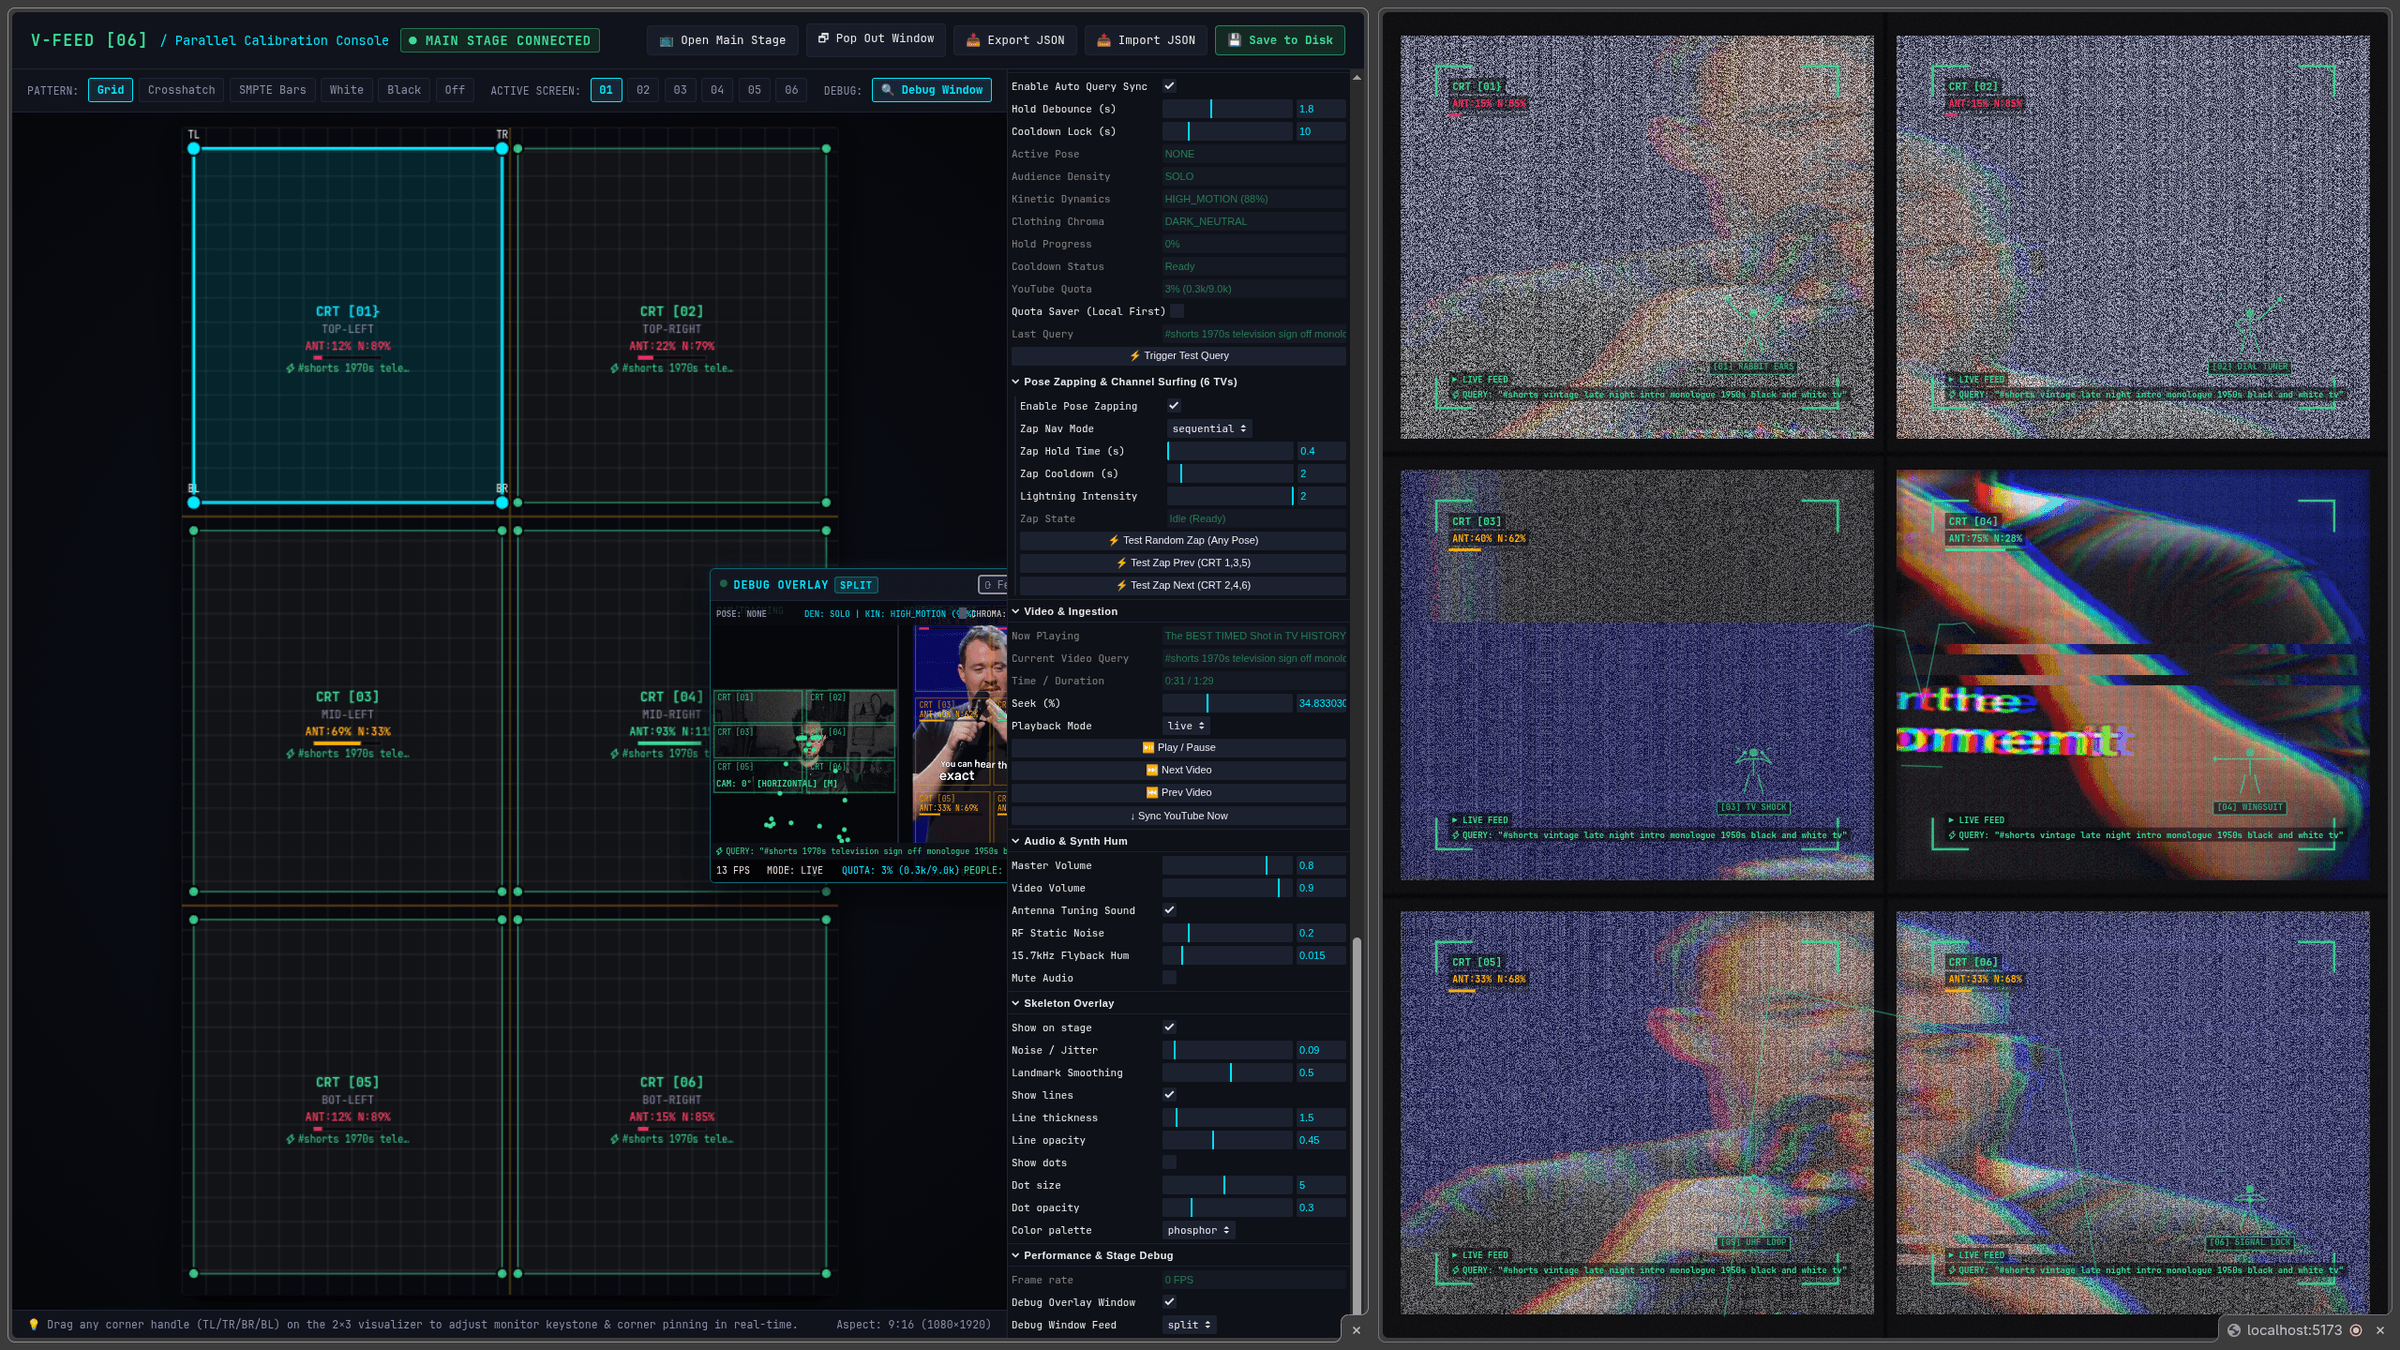Click the Prev Video icon

1152,793
